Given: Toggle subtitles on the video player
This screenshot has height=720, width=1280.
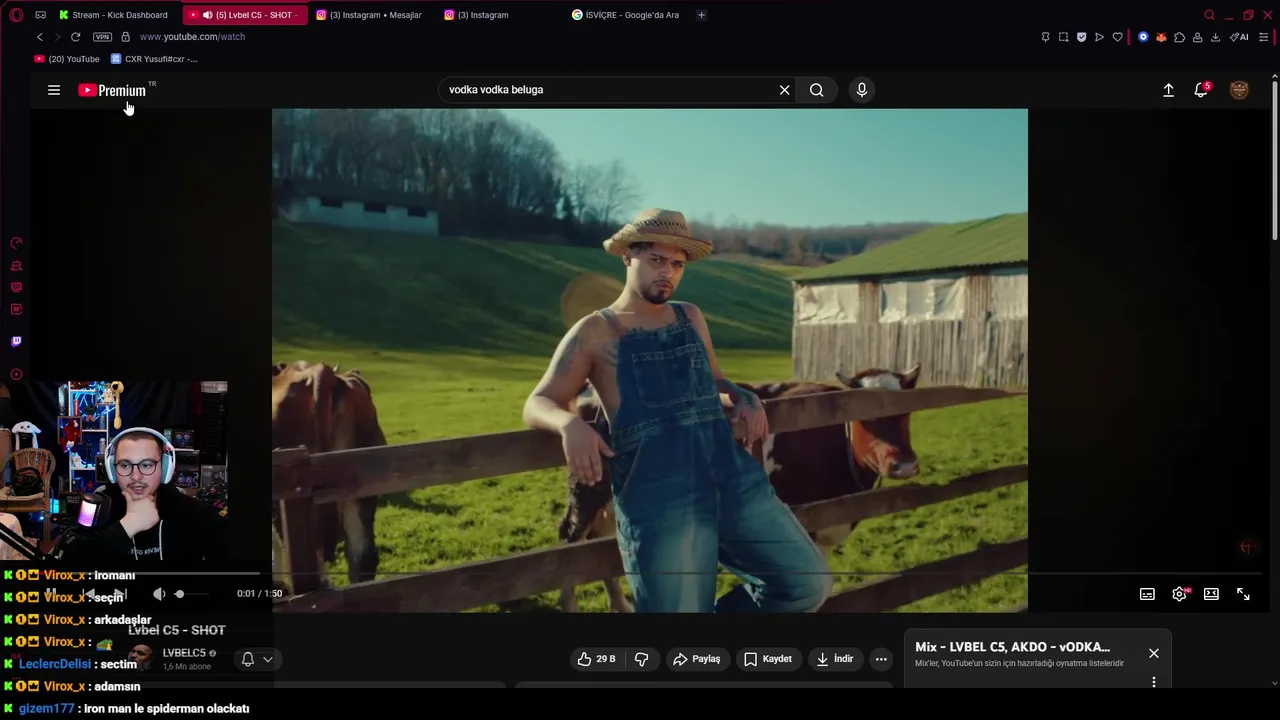Looking at the screenshot, I should coord(1147,594).
